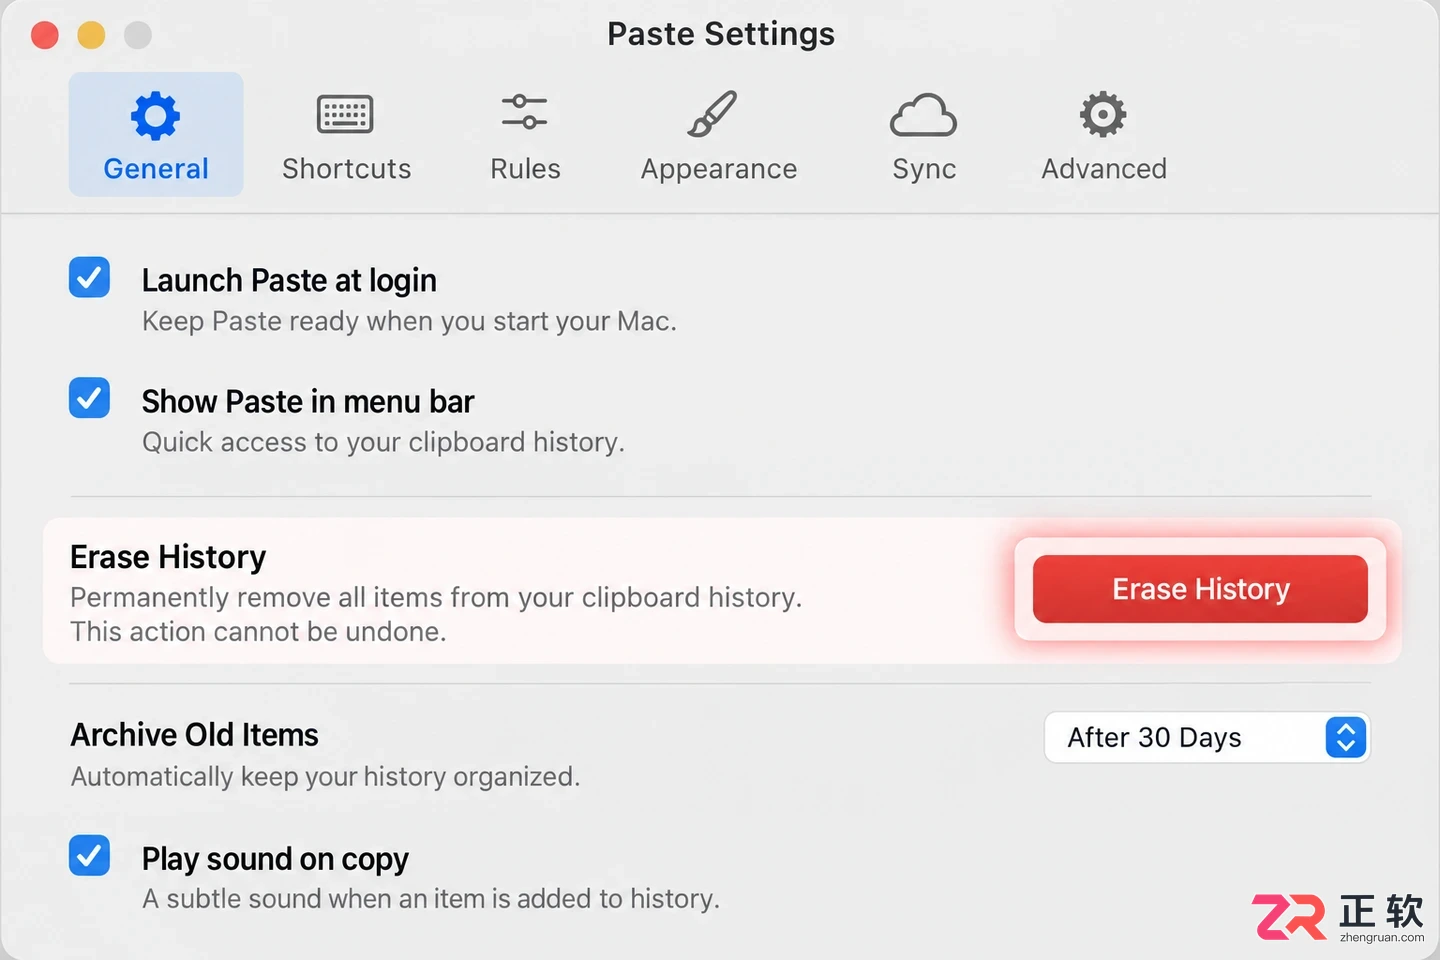Click the Erase History heading text

click(x=168, y=557)
